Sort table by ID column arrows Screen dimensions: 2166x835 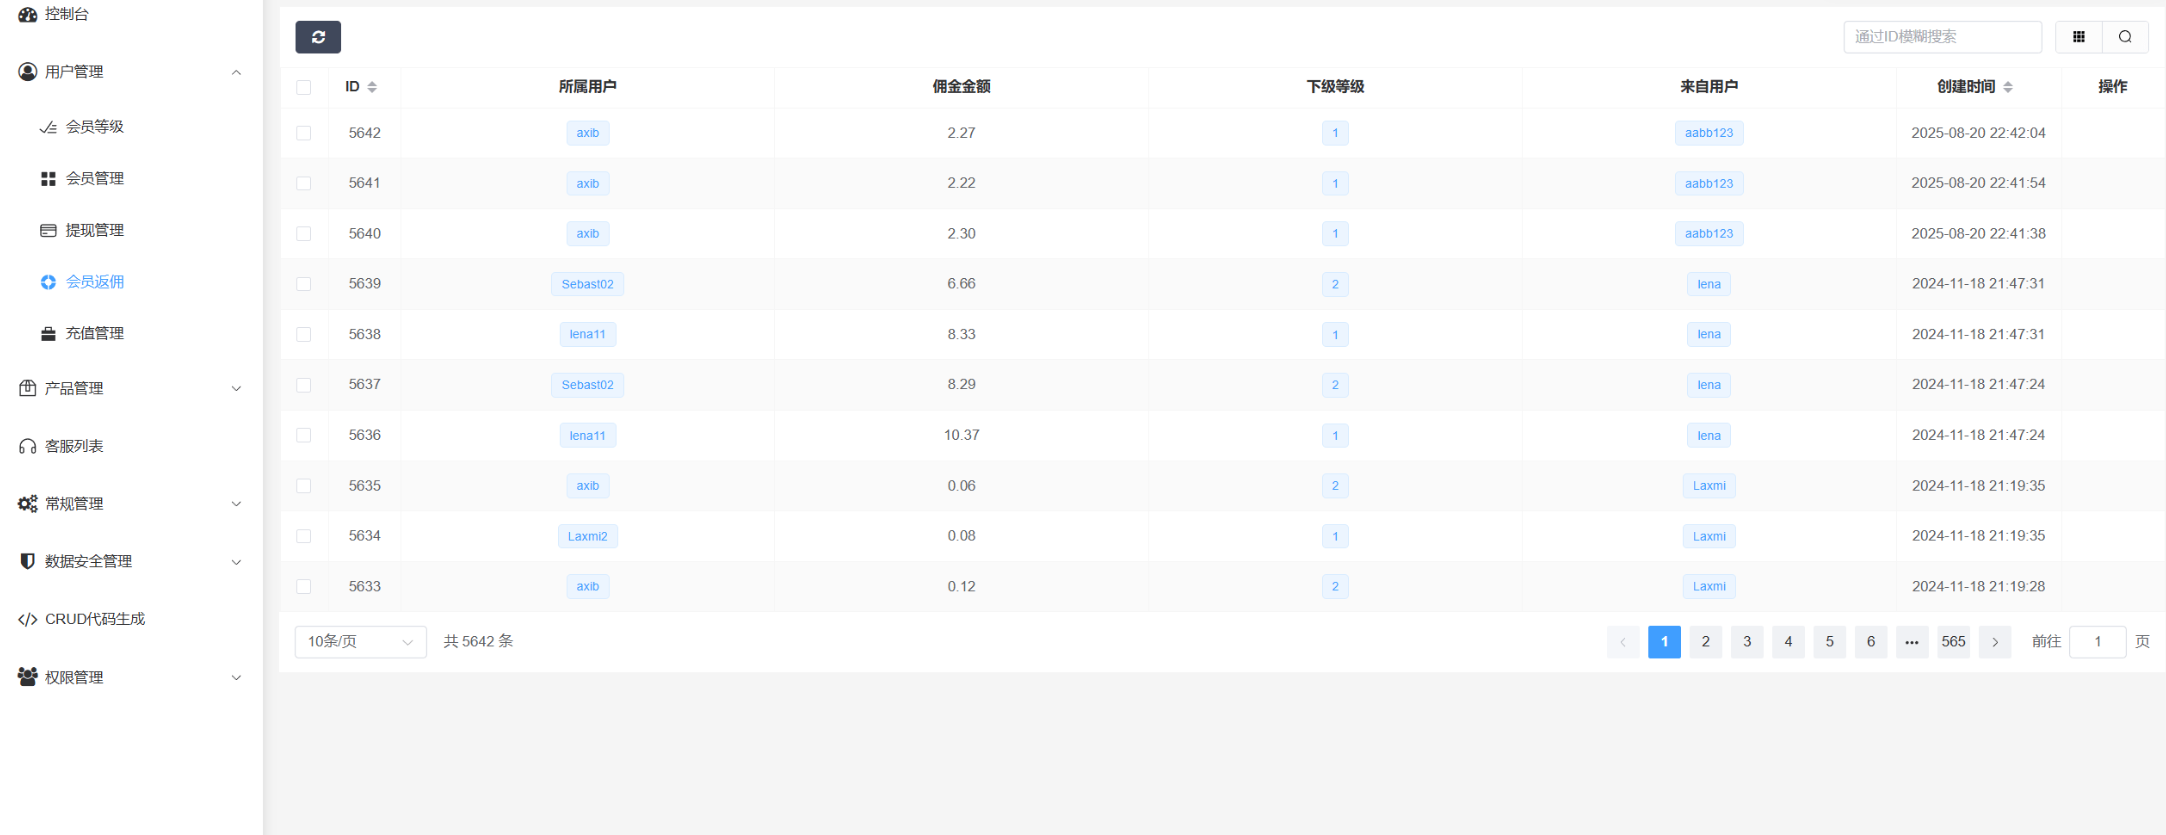pyautogui.click(x=372, y=87)
